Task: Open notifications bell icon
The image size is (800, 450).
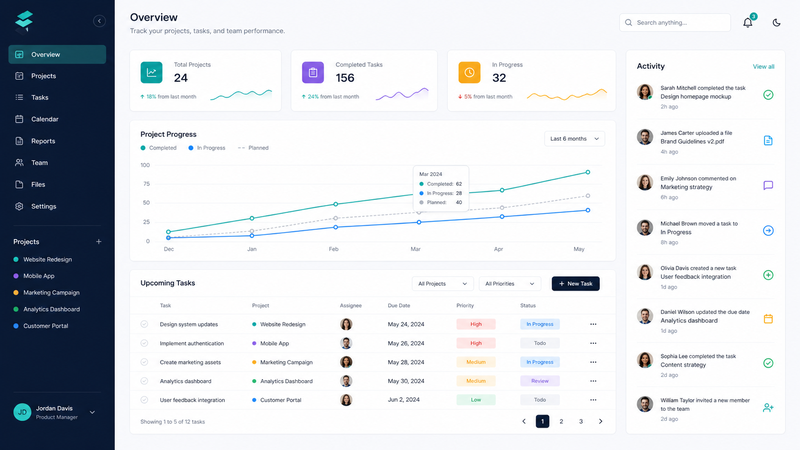Action: (747, 22)
